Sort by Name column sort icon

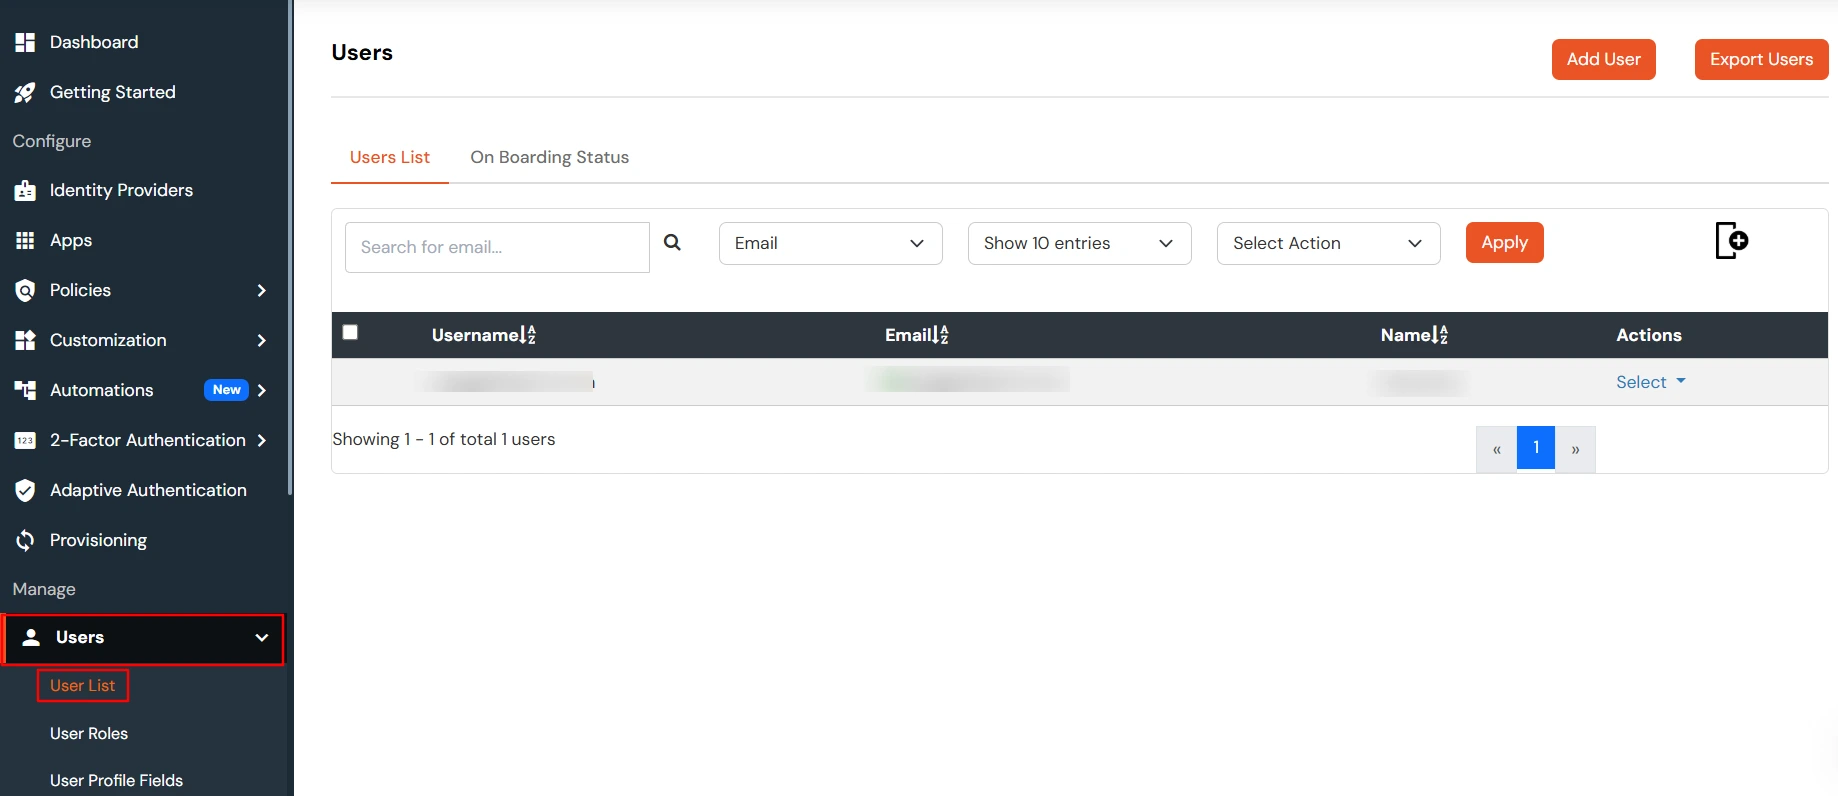point(1441,335)
